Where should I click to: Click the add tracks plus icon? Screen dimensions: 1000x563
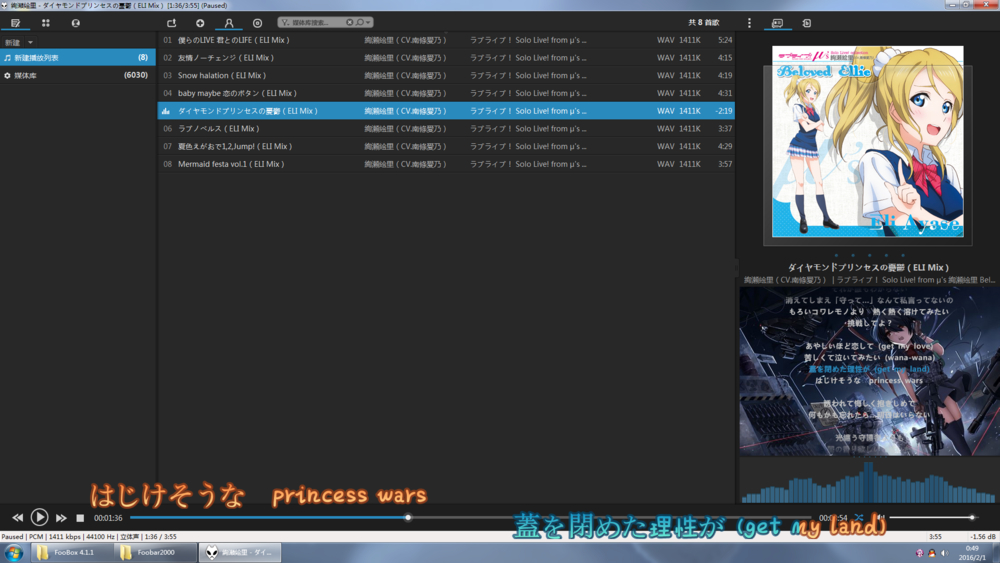[x=200, y=23]
